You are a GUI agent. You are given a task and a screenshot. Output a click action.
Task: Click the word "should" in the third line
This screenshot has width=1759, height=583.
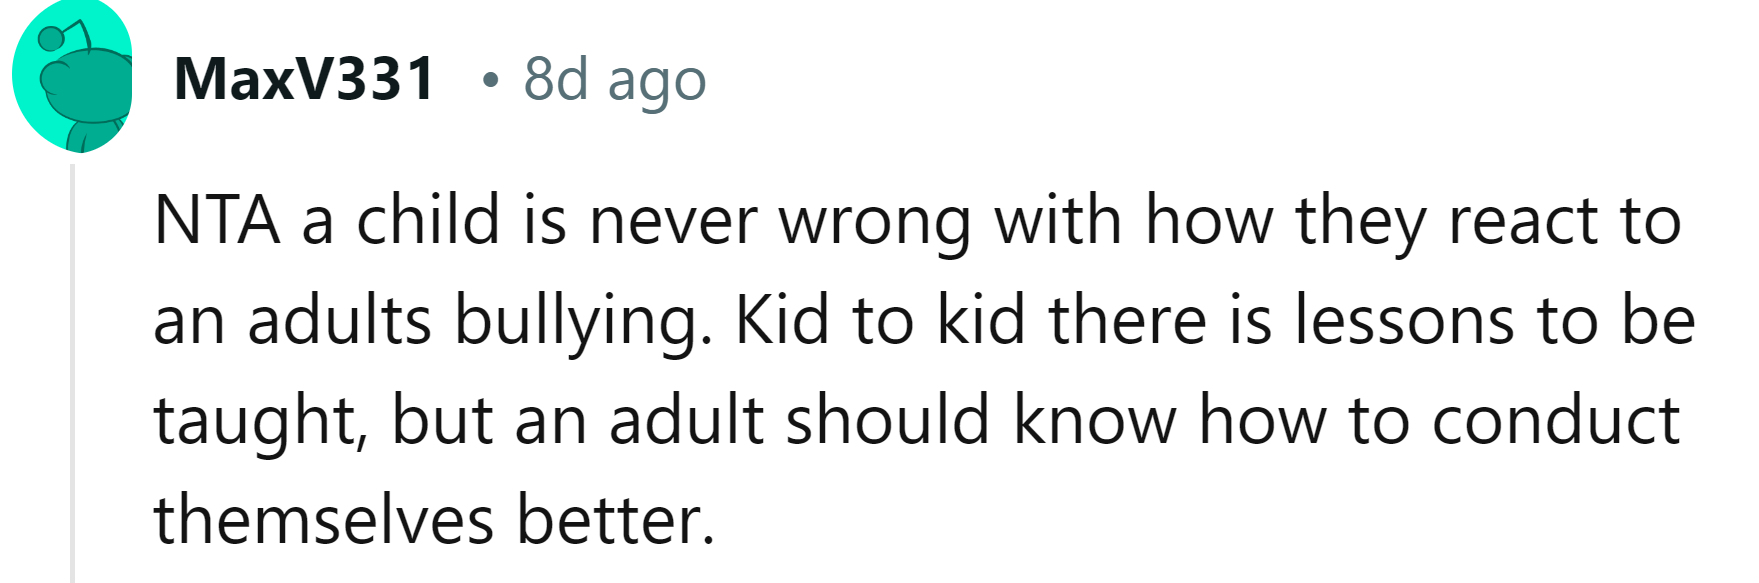(888, 420)
